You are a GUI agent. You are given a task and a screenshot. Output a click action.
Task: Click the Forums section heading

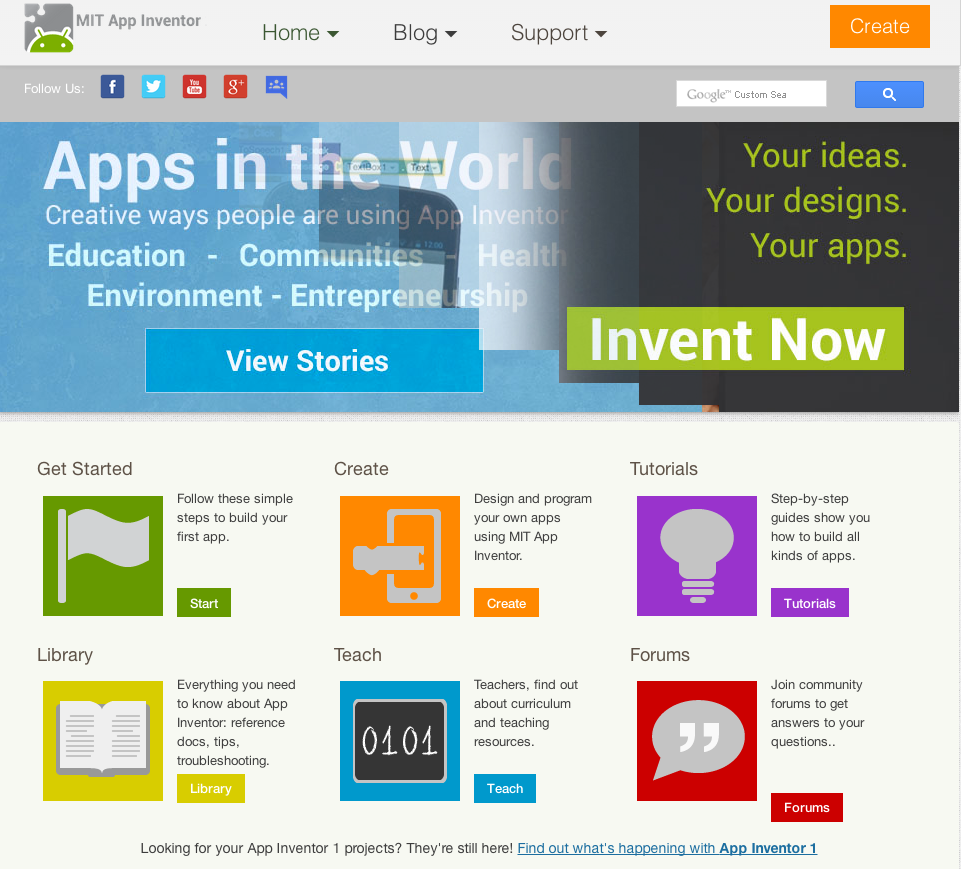coord(659,655)
